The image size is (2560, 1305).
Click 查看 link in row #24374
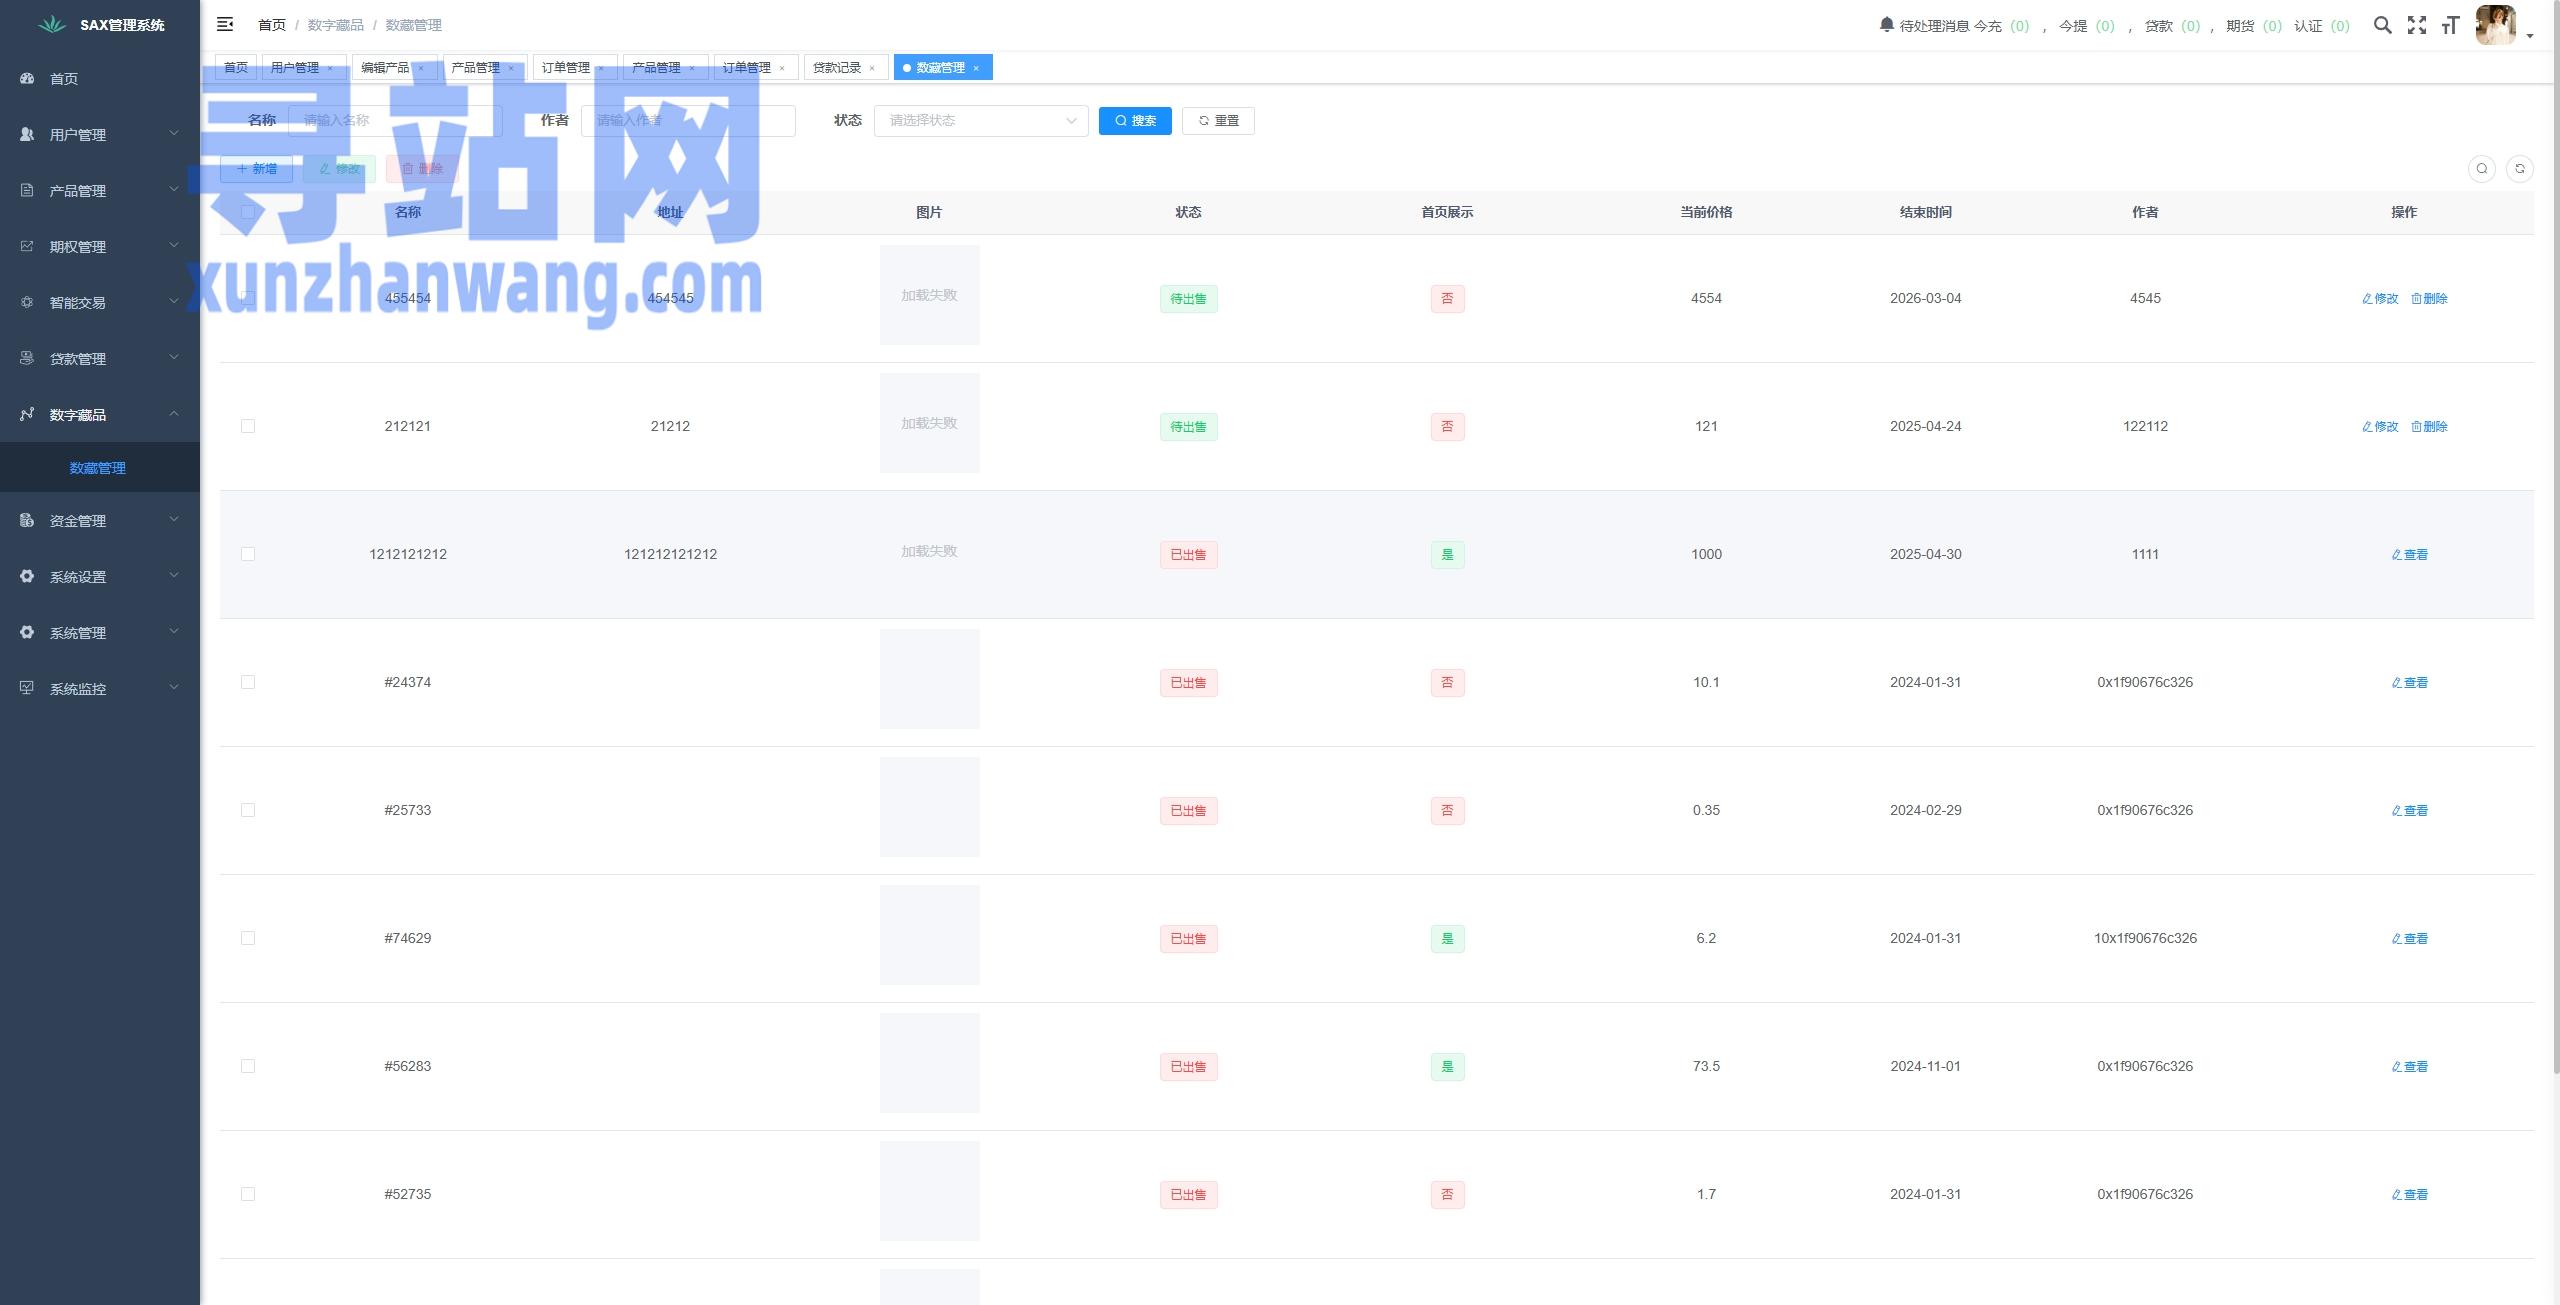(x=2409, y=682)
